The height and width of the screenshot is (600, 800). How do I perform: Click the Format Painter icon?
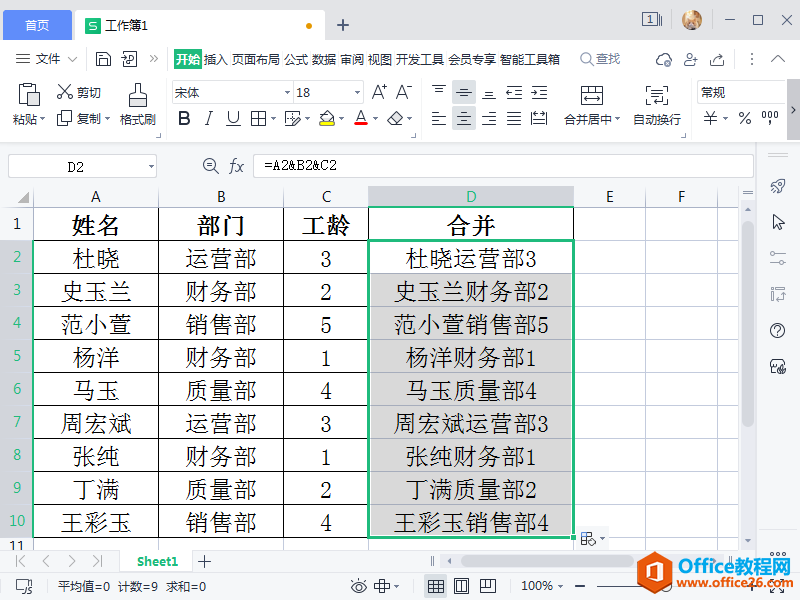coord(137,95)
